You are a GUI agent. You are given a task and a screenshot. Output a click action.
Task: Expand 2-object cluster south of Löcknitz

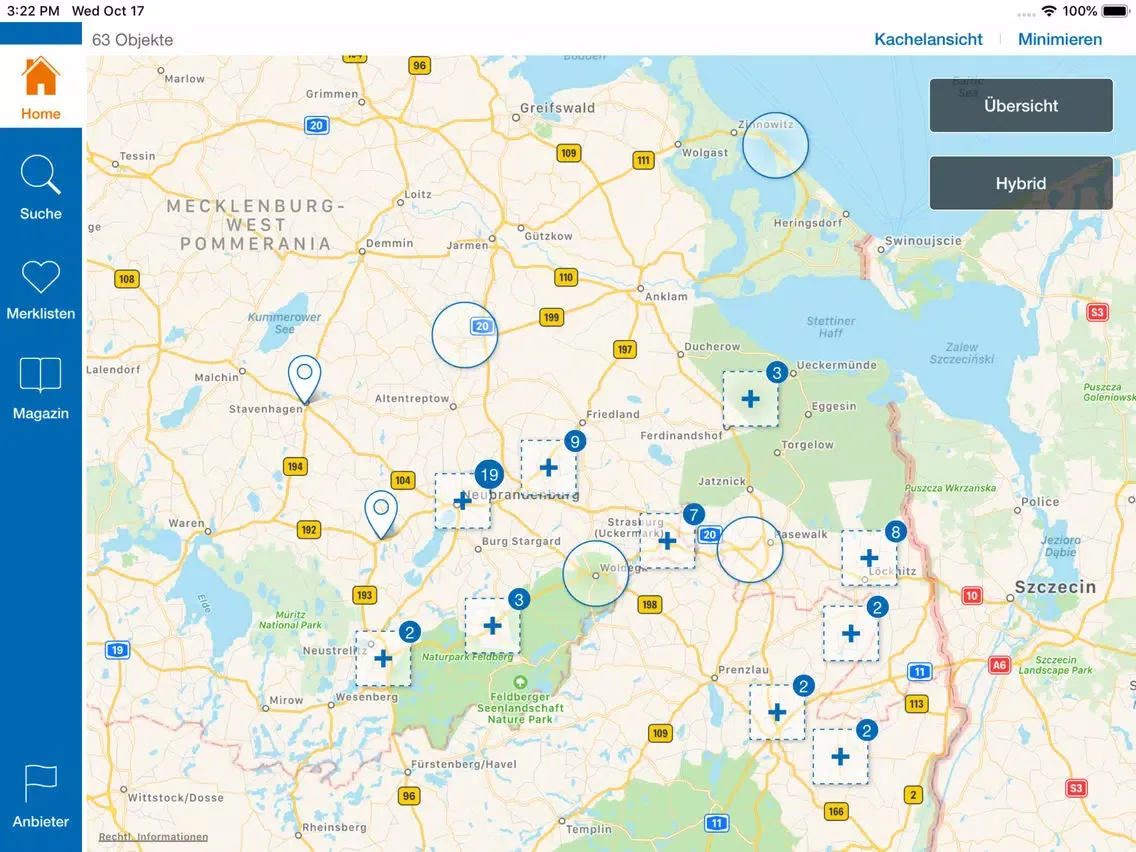(851, 634)
